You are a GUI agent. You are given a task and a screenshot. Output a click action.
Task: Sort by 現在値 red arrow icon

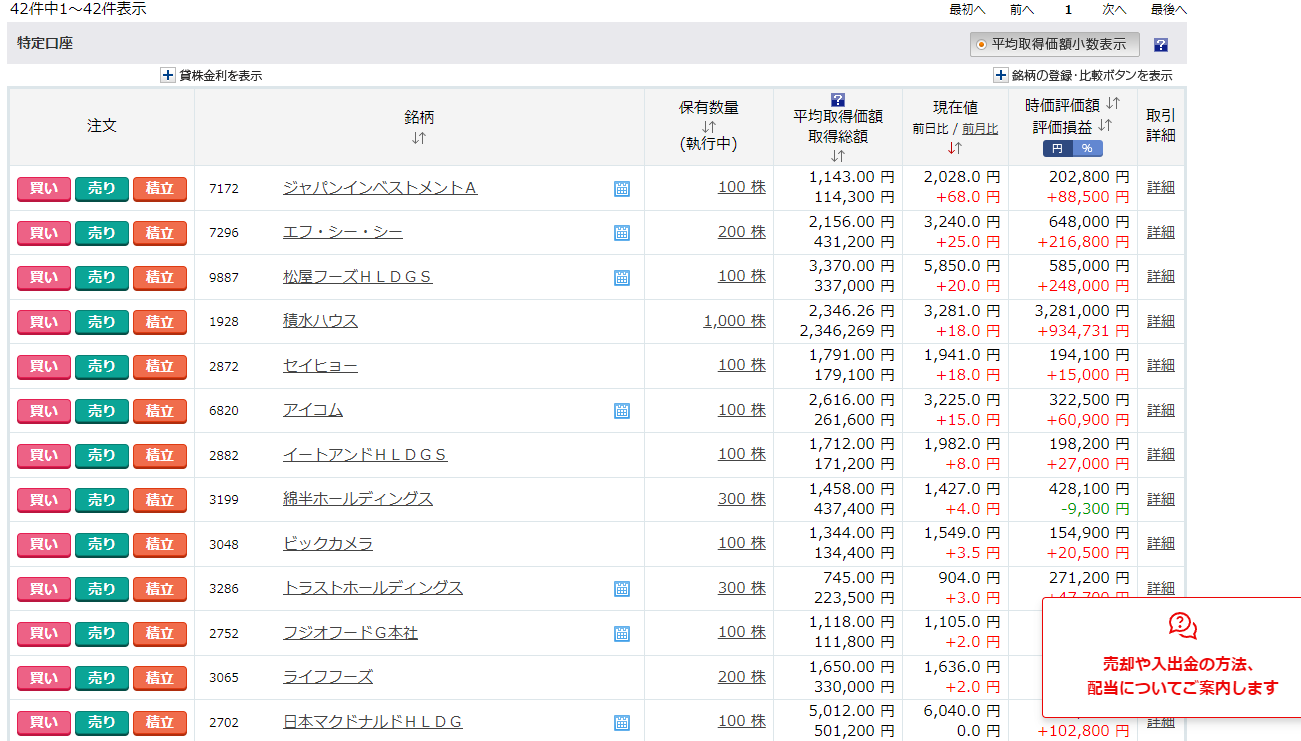point(954,147)
